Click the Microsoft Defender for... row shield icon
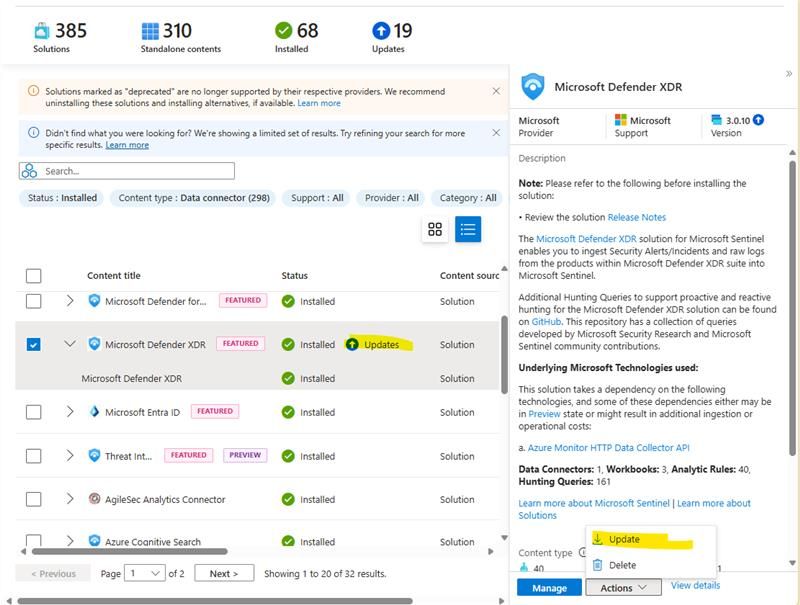 (x=94, y=300)
